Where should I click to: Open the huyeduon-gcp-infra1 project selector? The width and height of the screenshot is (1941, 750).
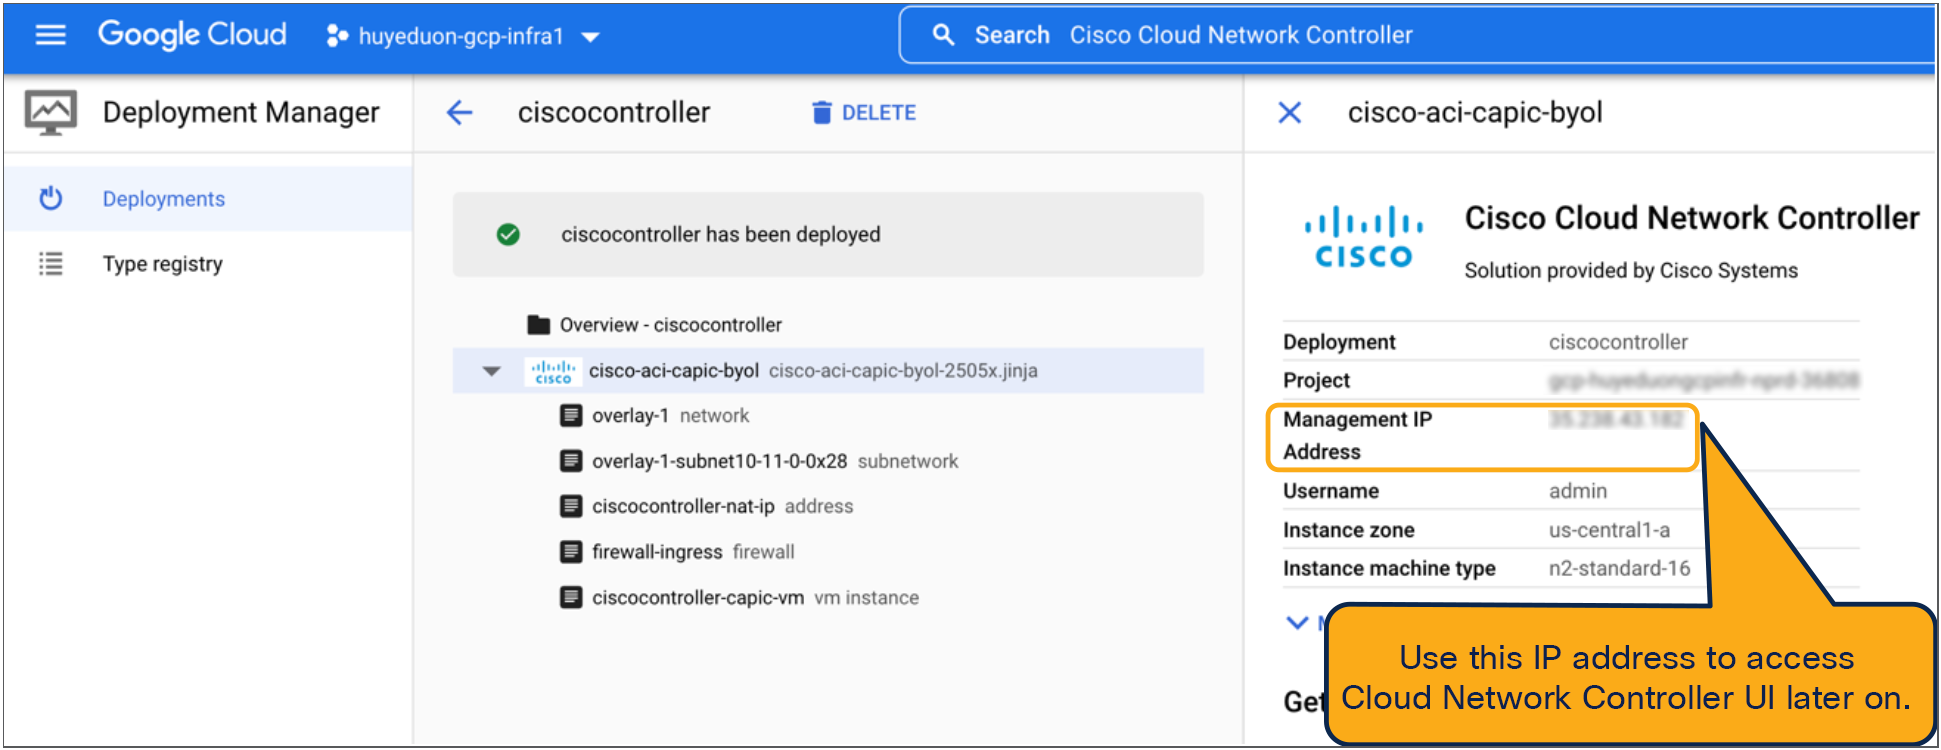[463, 37]
